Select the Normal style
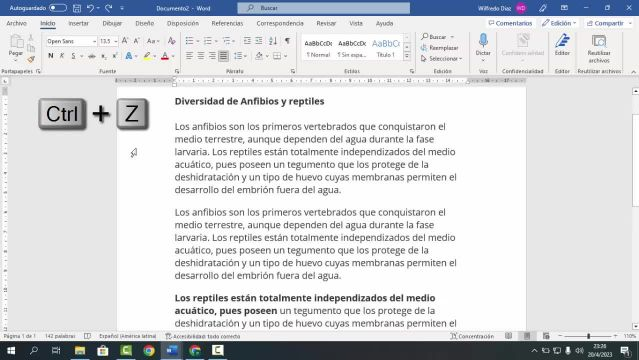Screen dimensions: 639x360 (318, 48)
